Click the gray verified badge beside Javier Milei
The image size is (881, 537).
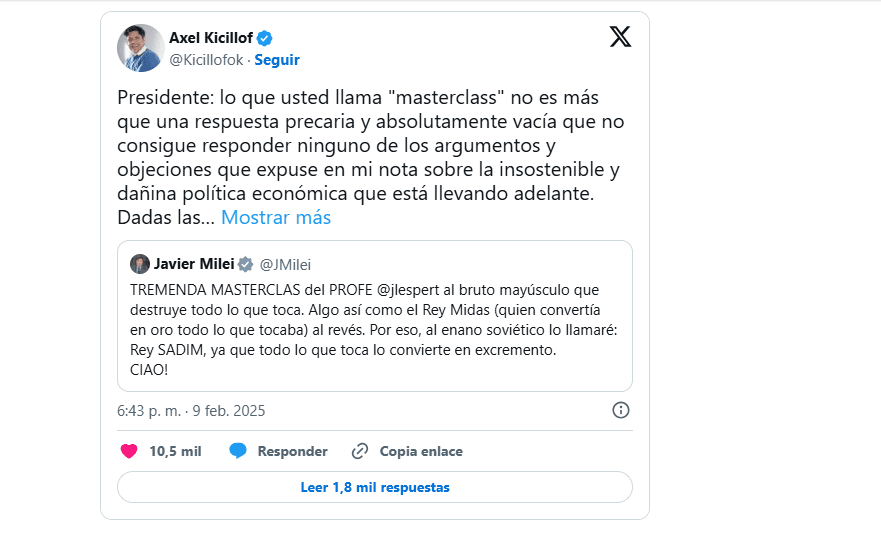pos(244,264)
